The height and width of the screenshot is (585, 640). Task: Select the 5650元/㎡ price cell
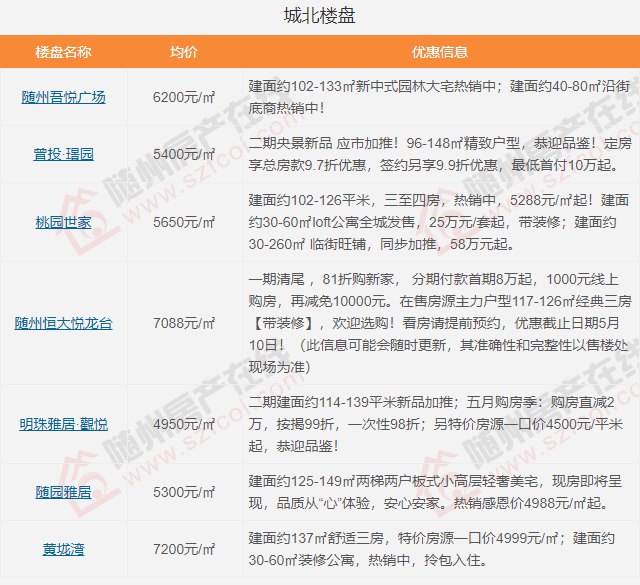tap(184, 222)
